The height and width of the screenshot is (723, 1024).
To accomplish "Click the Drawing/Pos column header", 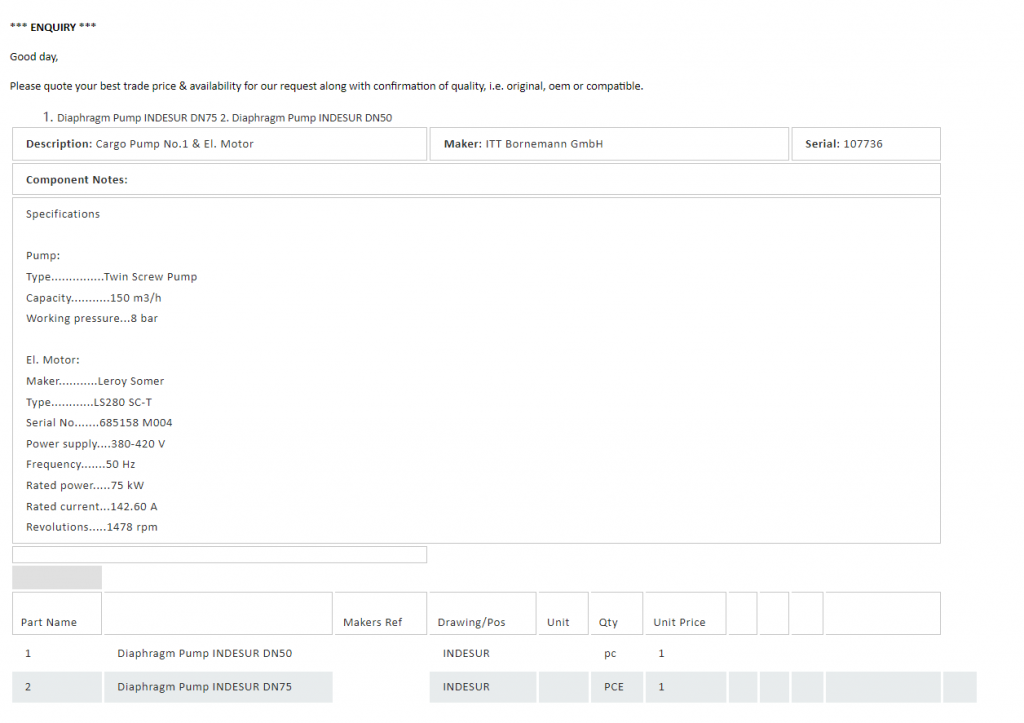I will click(x=472, y=622).
